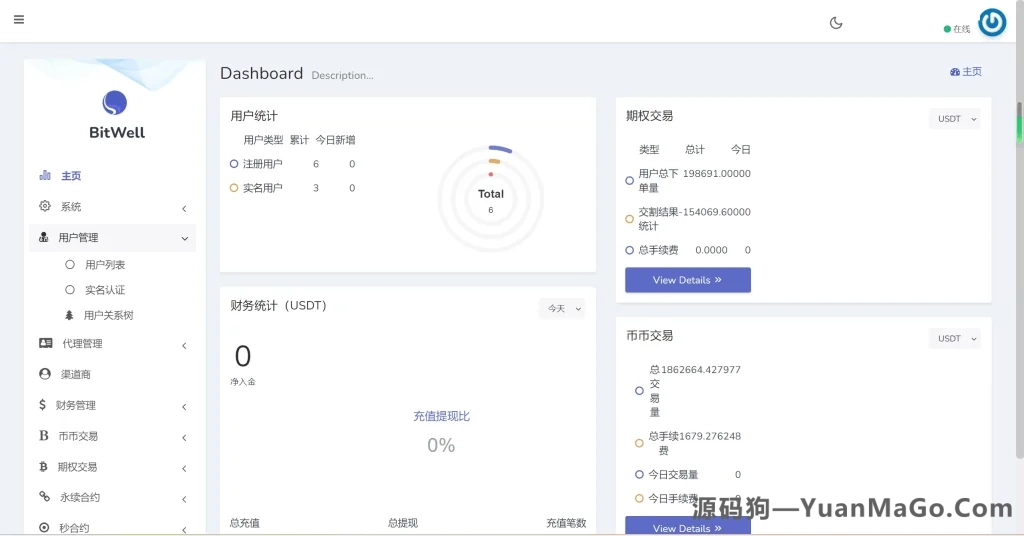
Task: Open 主页 in the sidebar
Action: pyautogui.click(x=71, y=176)
